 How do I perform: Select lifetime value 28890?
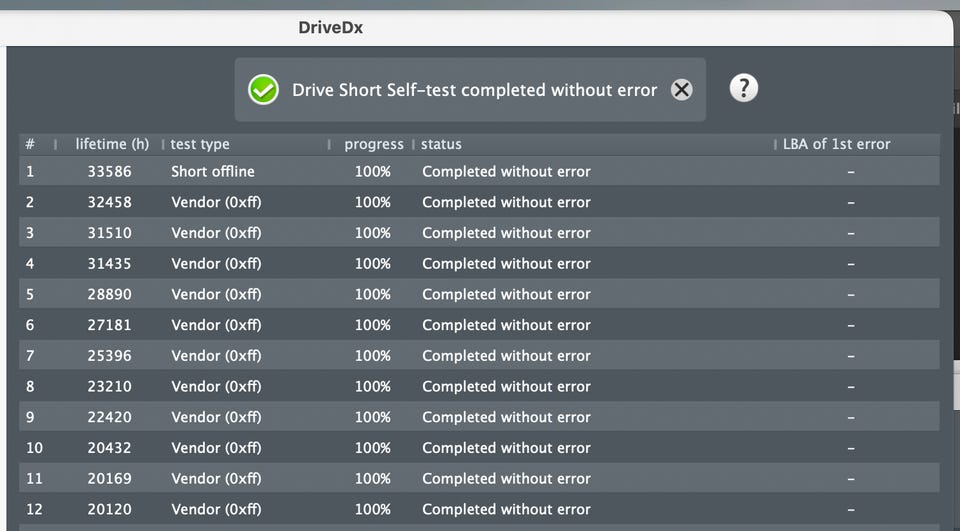click(x=110, y=294)
